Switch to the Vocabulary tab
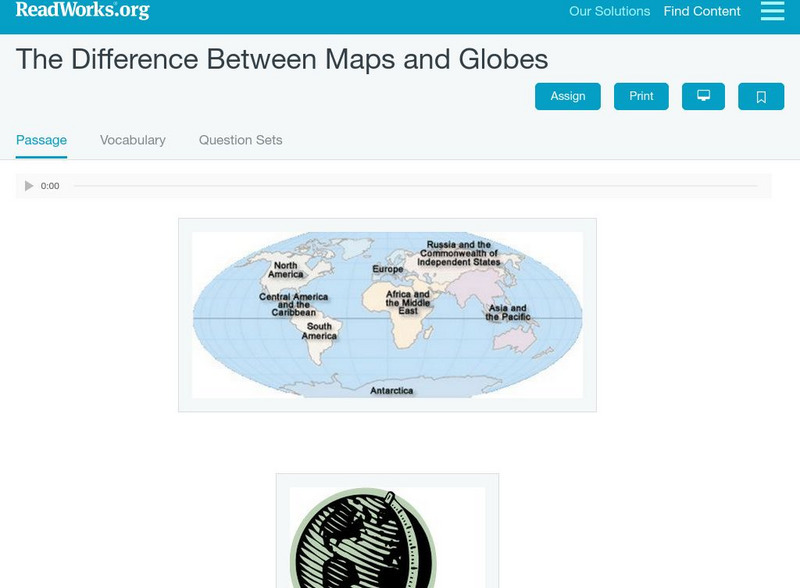The image size is (800, 588). click(x=133, y=140)
